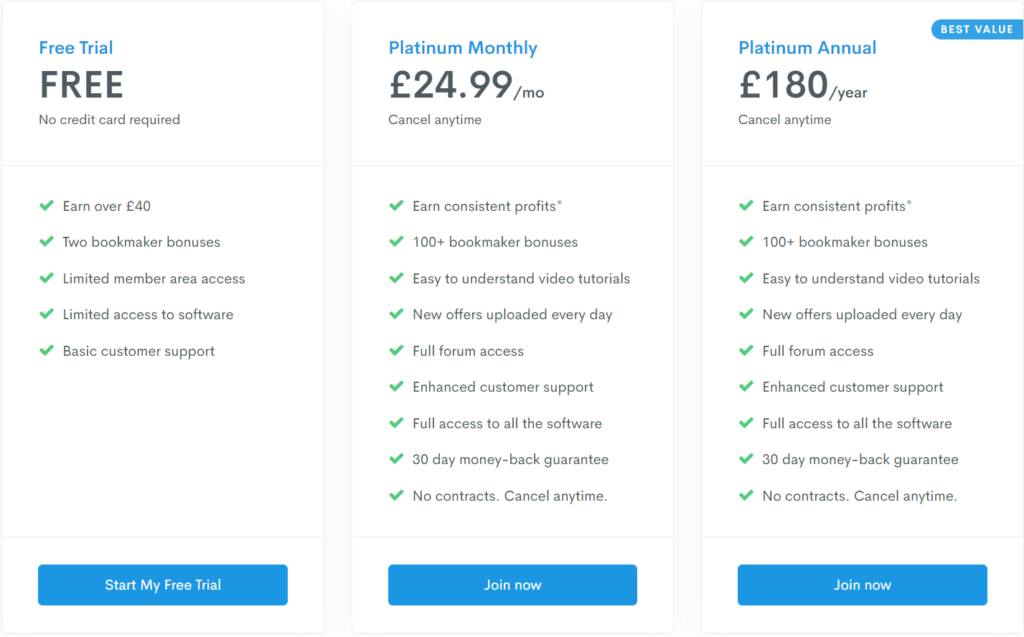The image size is (1024, 637).
Task: Click the 'BEST VALUE' badge
Action: (x=976, y=29)
